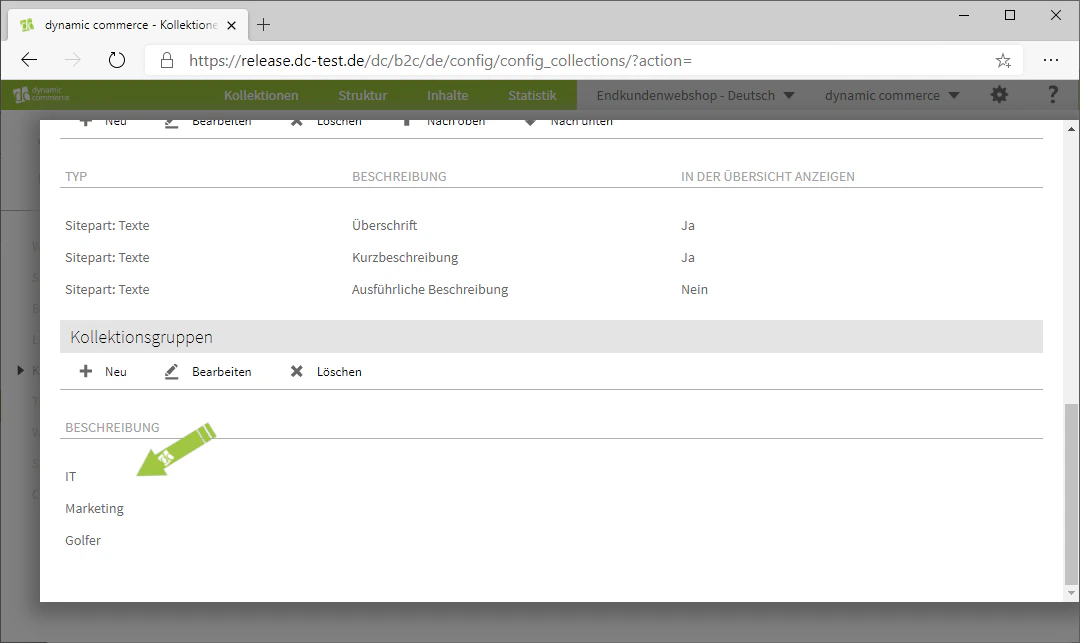Click Neu in Kollektionsgruppen
1080x643 pixels.
click(x=116, y=372)
